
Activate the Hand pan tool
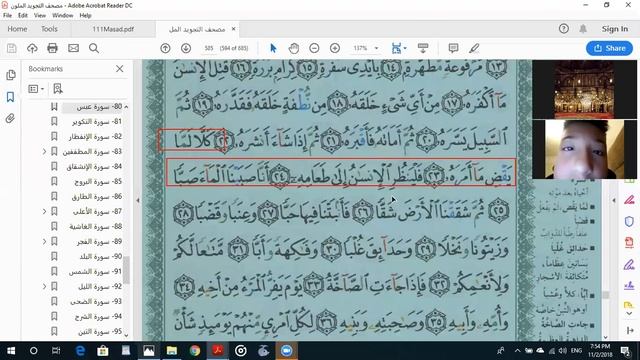(x=293, y=48)
